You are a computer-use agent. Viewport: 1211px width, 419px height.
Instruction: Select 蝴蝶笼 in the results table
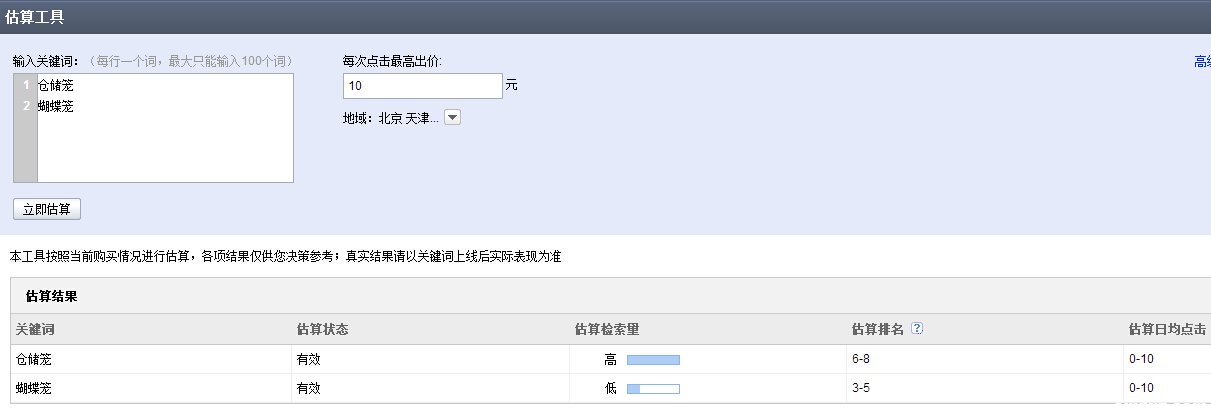33,388
